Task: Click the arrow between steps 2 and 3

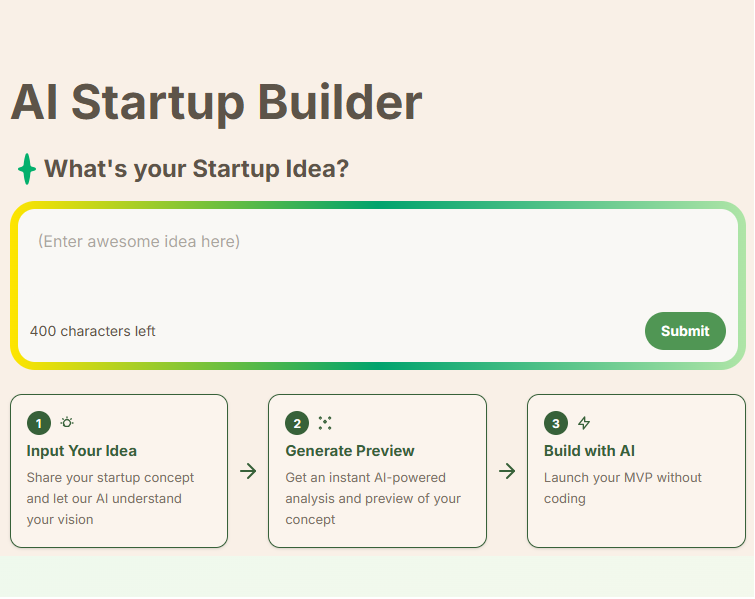Action: [x=507, y=471]
